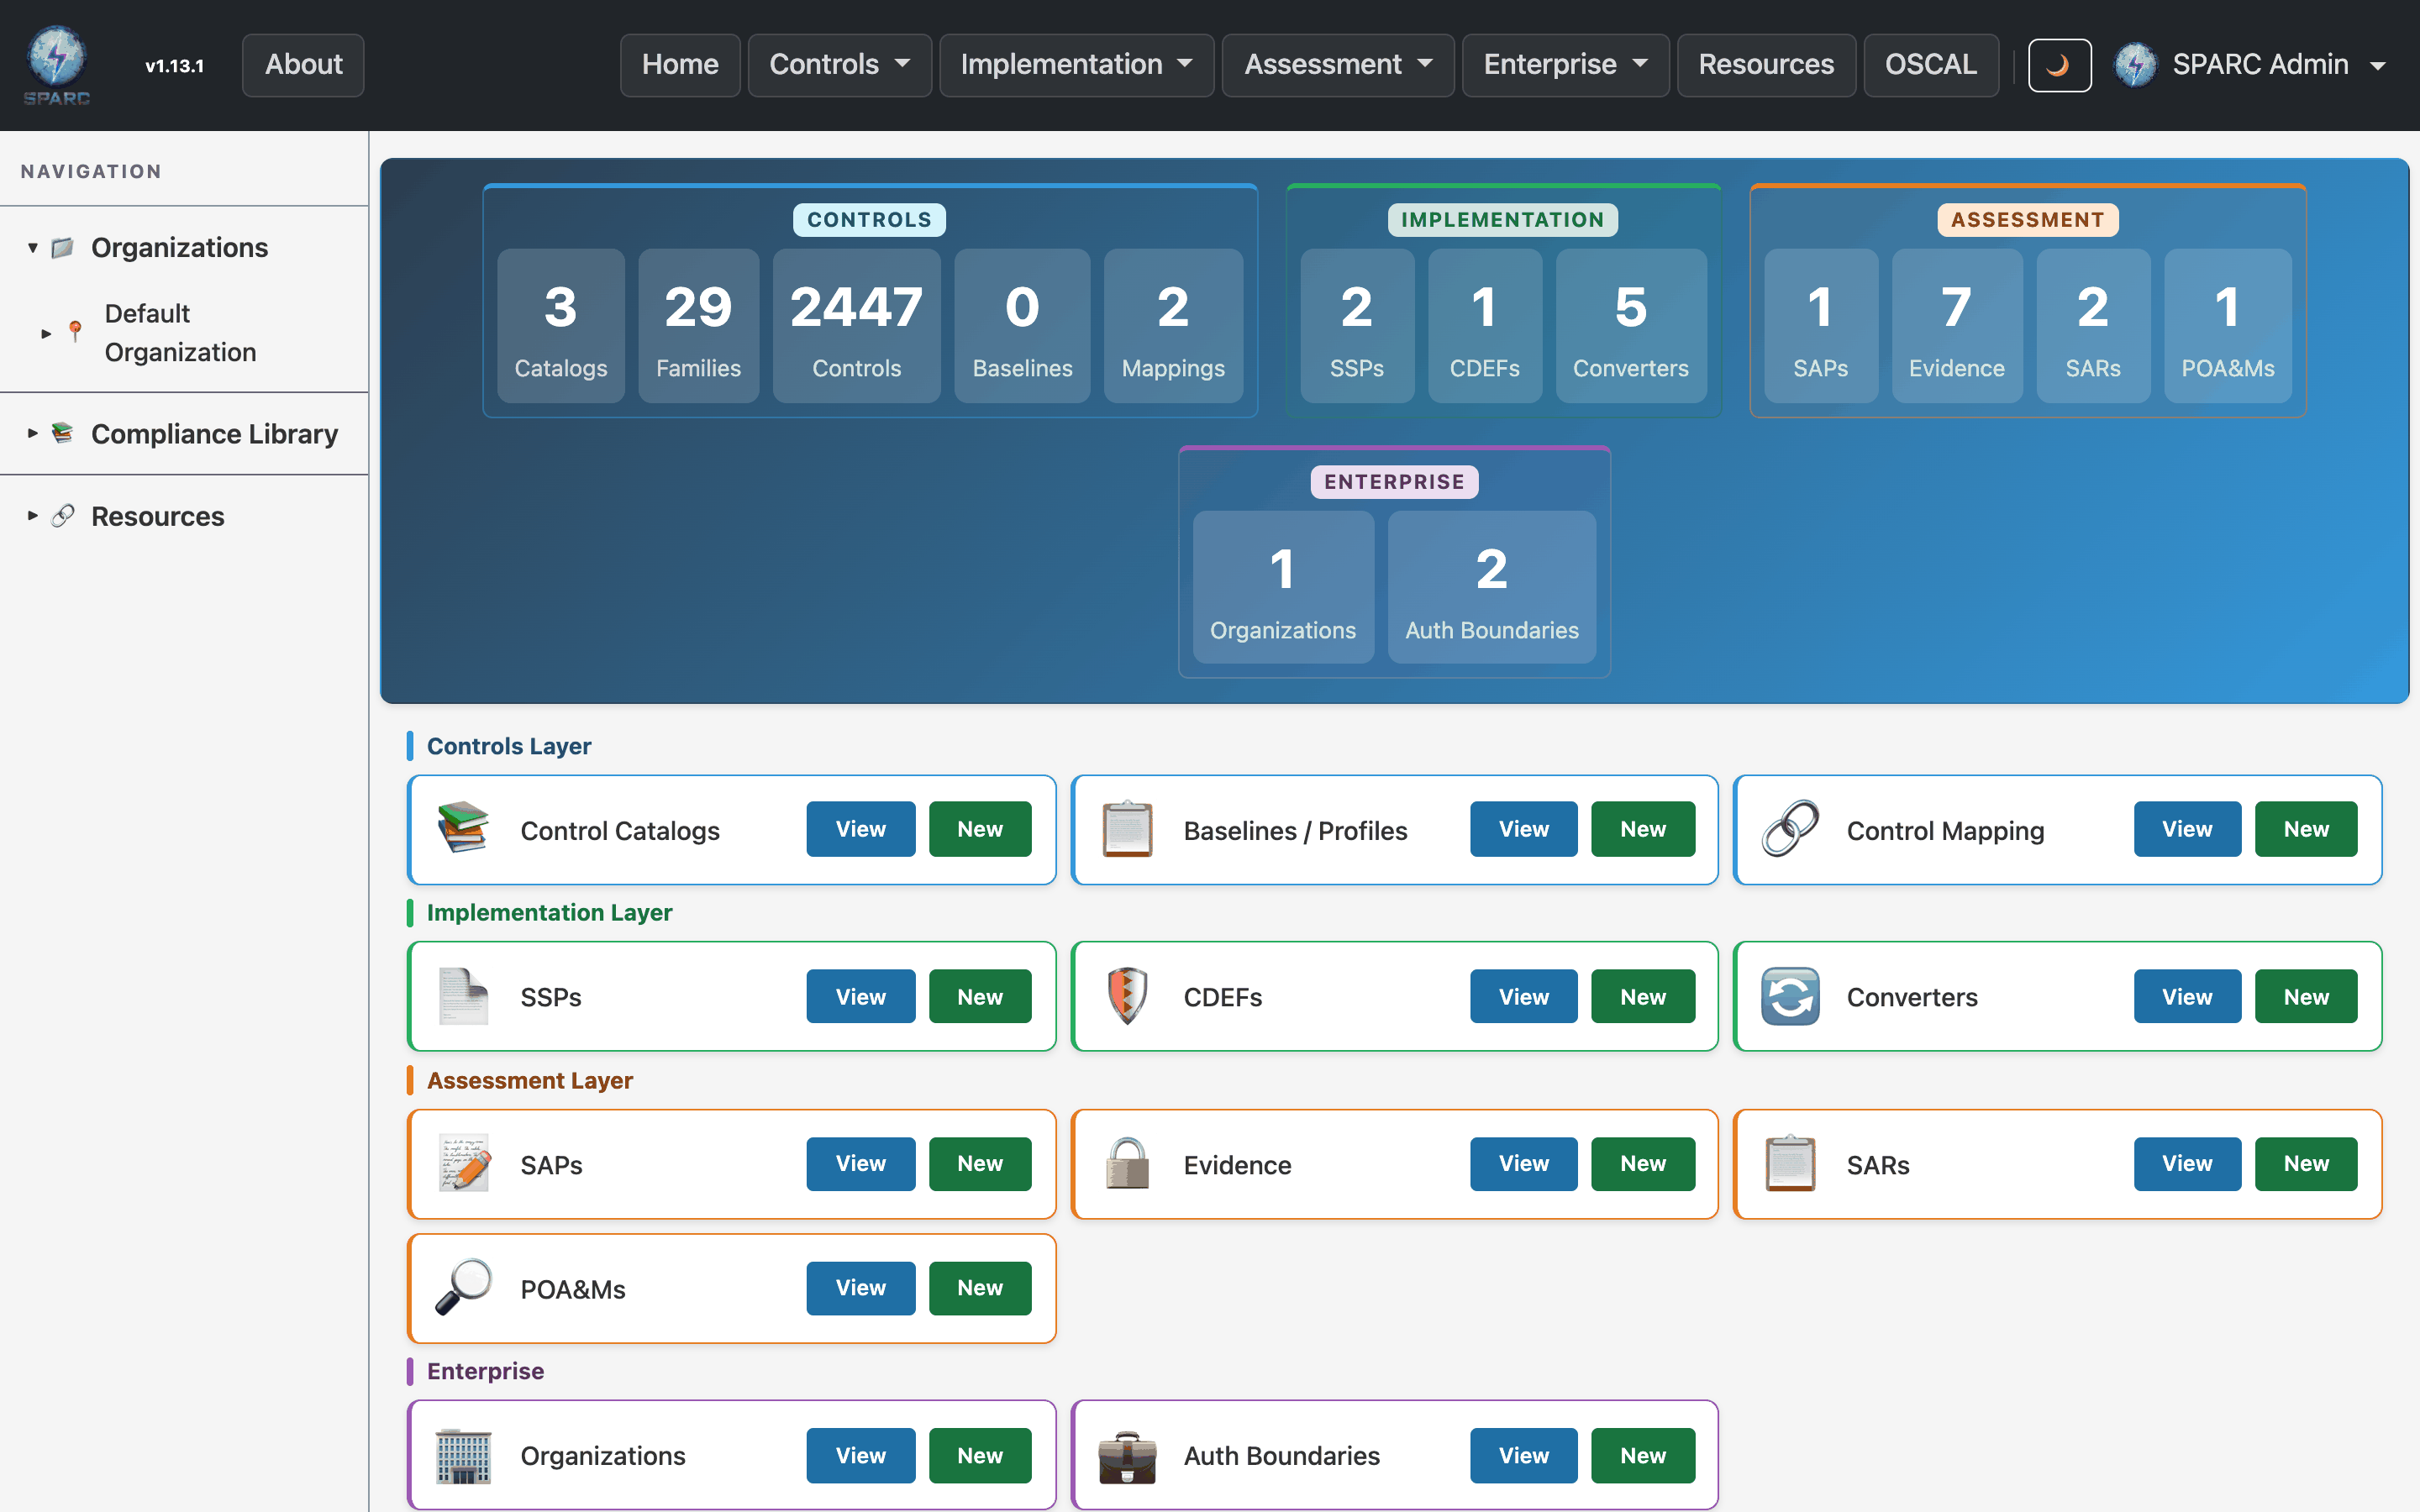Click the 1 Organizations stat tile
Image resolution: width=2420 pixels, height=1512 pixels.
tap(1283, 587)
